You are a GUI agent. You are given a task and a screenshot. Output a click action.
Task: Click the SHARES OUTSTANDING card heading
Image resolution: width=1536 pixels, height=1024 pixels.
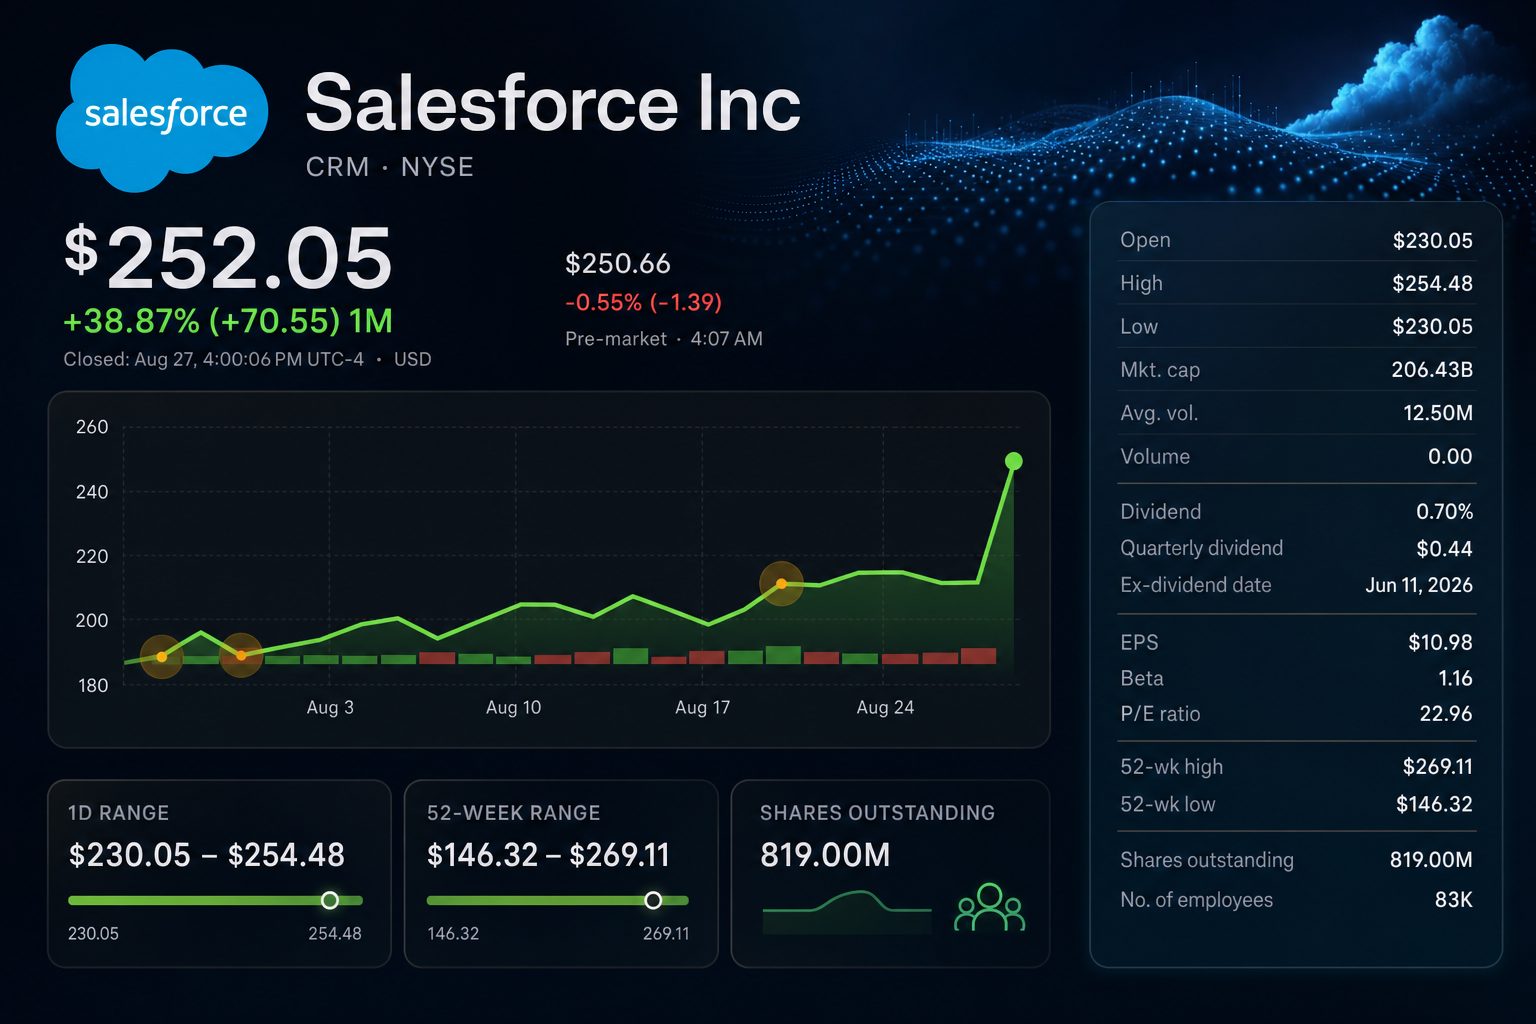tap(877, 813)
